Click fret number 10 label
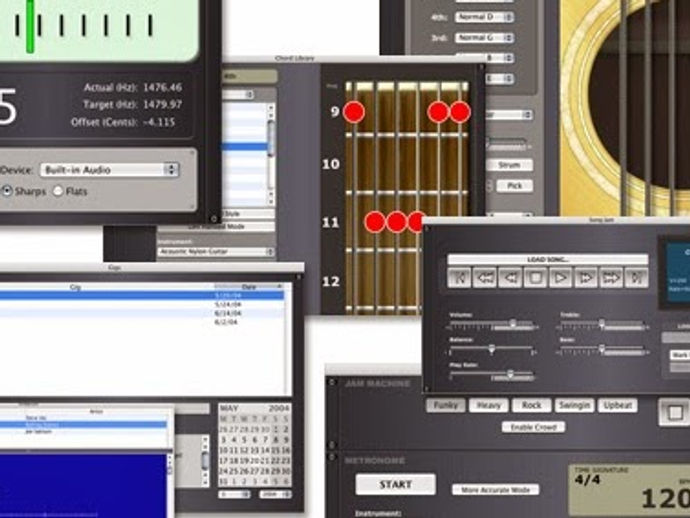 331,164
